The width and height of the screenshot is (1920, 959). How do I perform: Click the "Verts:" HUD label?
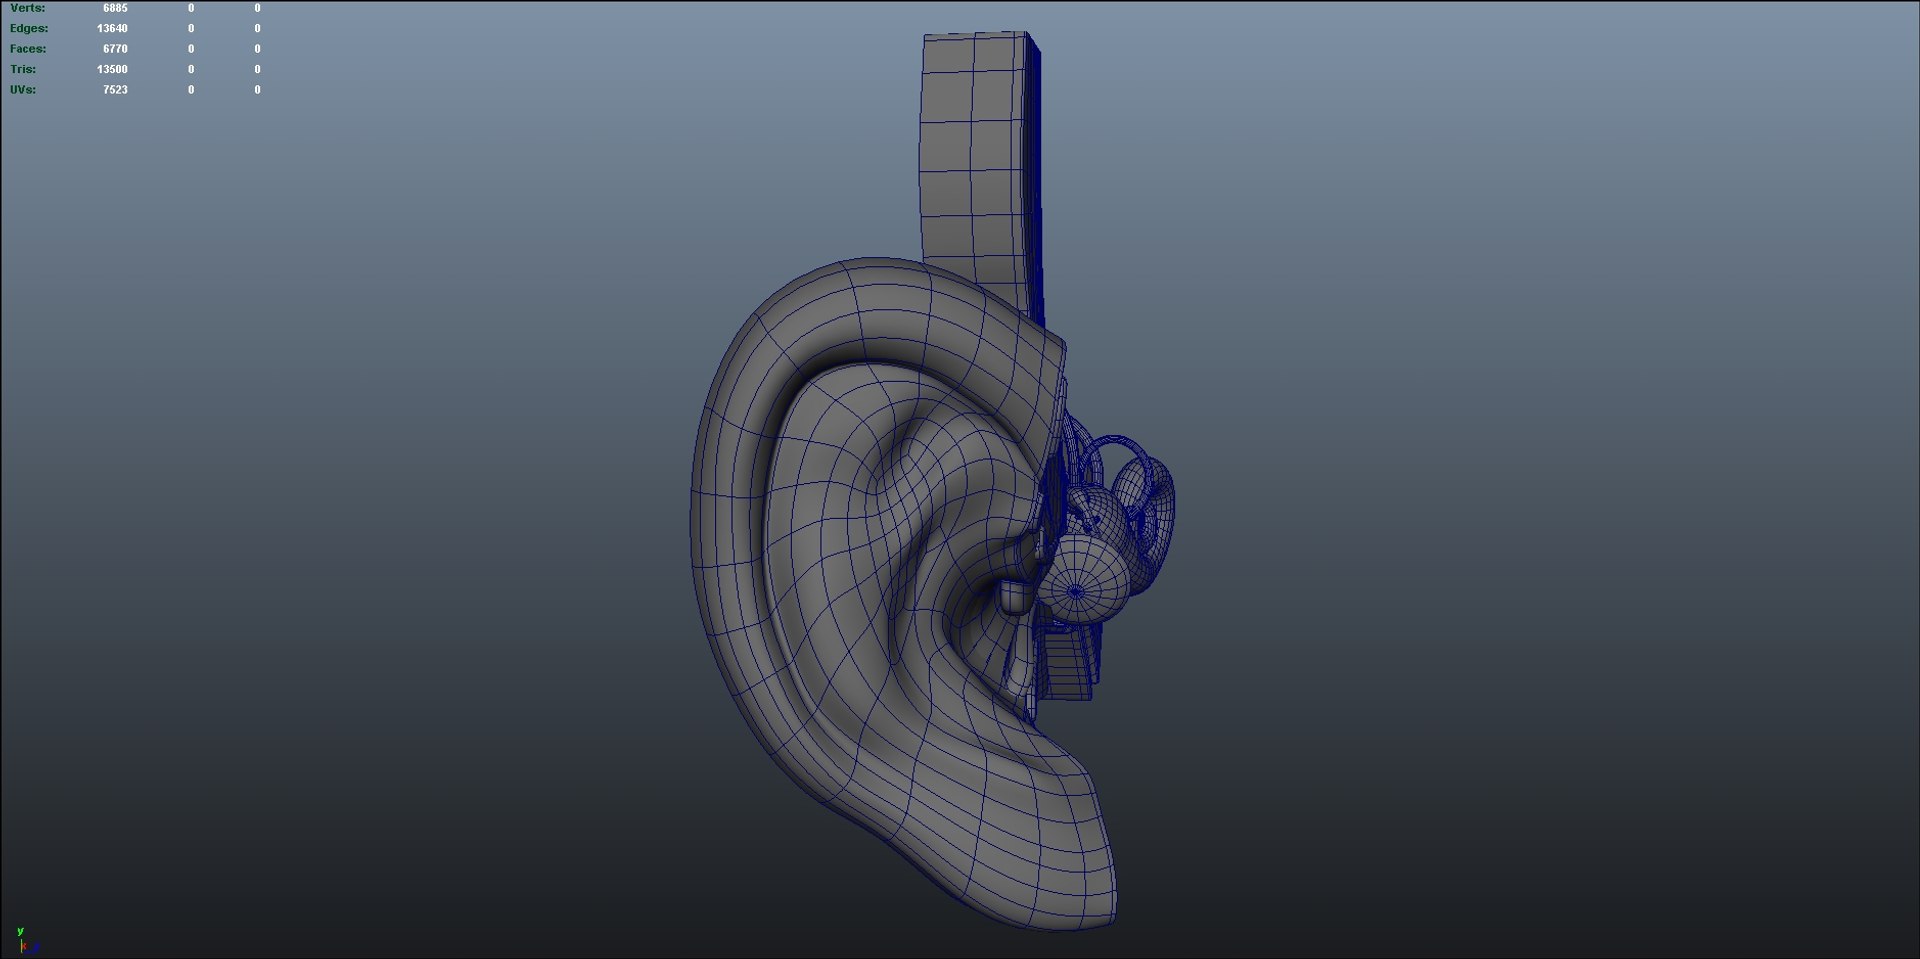pos(27,8)
